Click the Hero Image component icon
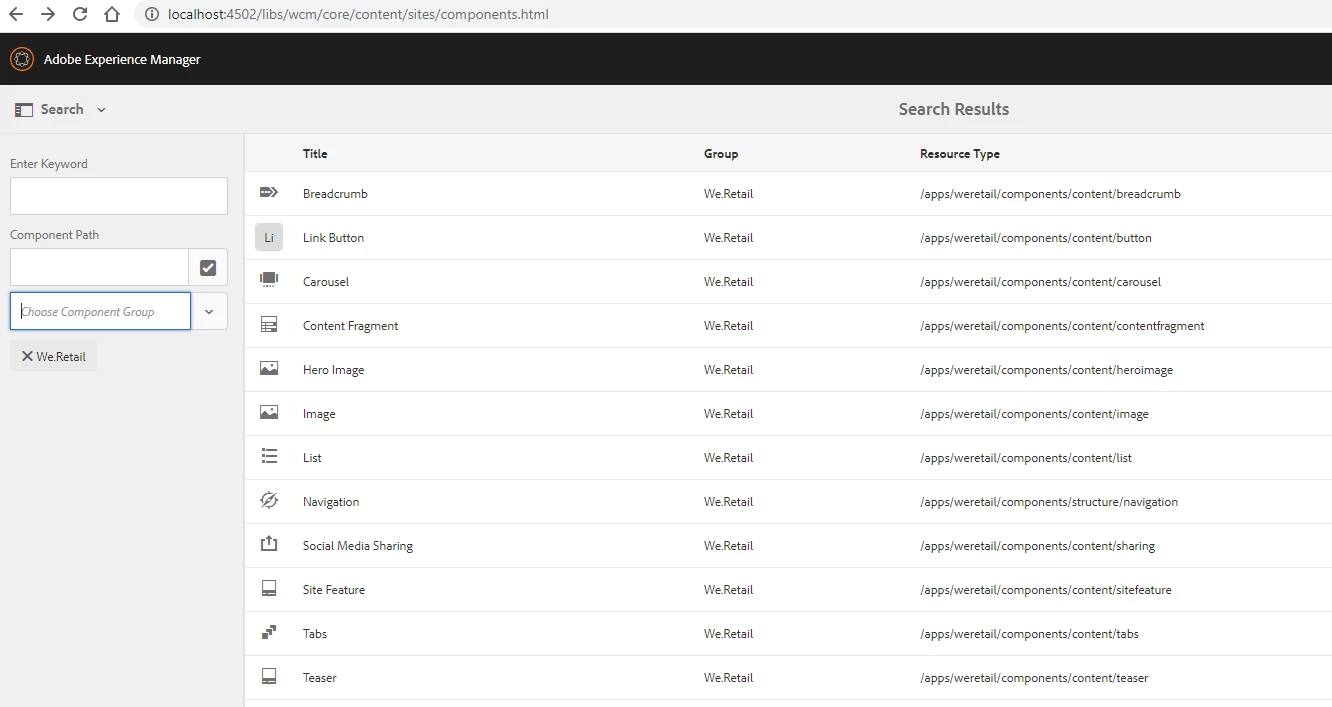The width and height of the screenshot is (1332, 707). 269,369
